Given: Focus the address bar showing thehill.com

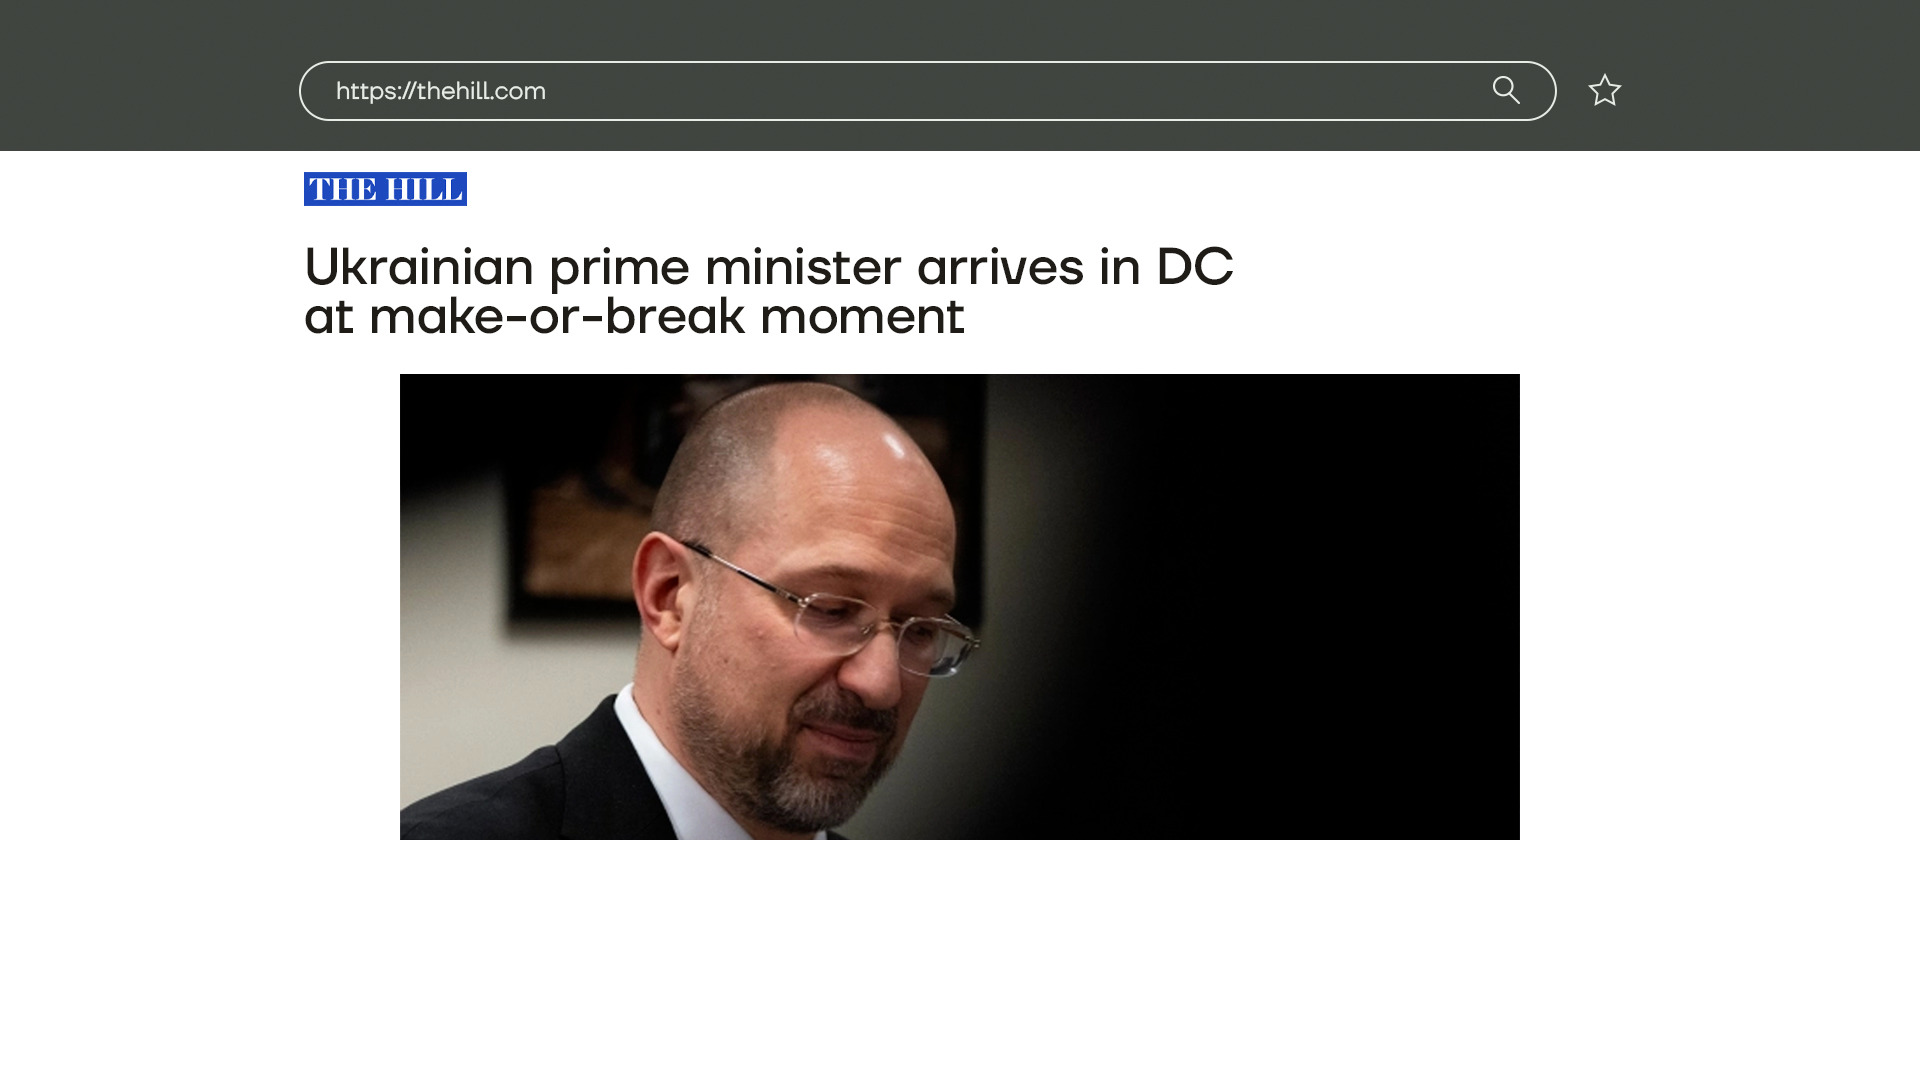Looking at the screenshot, I should pos(927,91).
